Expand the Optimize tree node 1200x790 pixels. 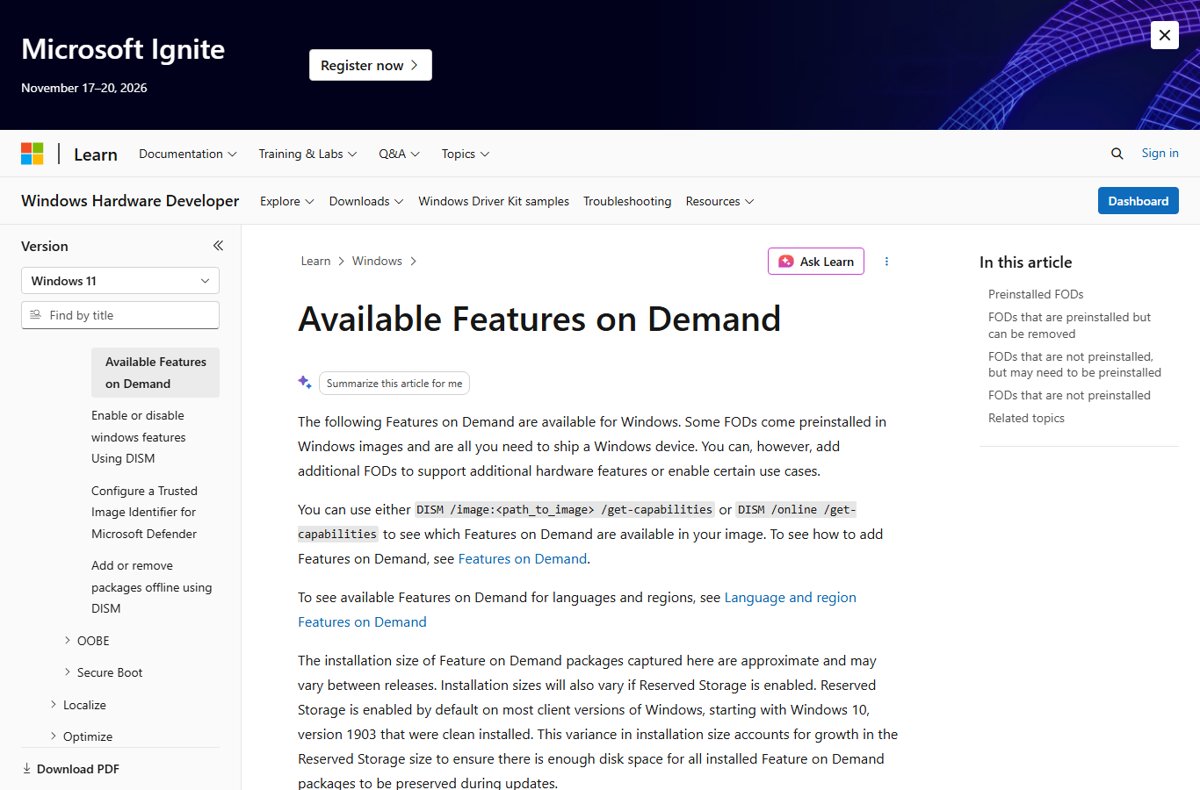tap(53, 737)
